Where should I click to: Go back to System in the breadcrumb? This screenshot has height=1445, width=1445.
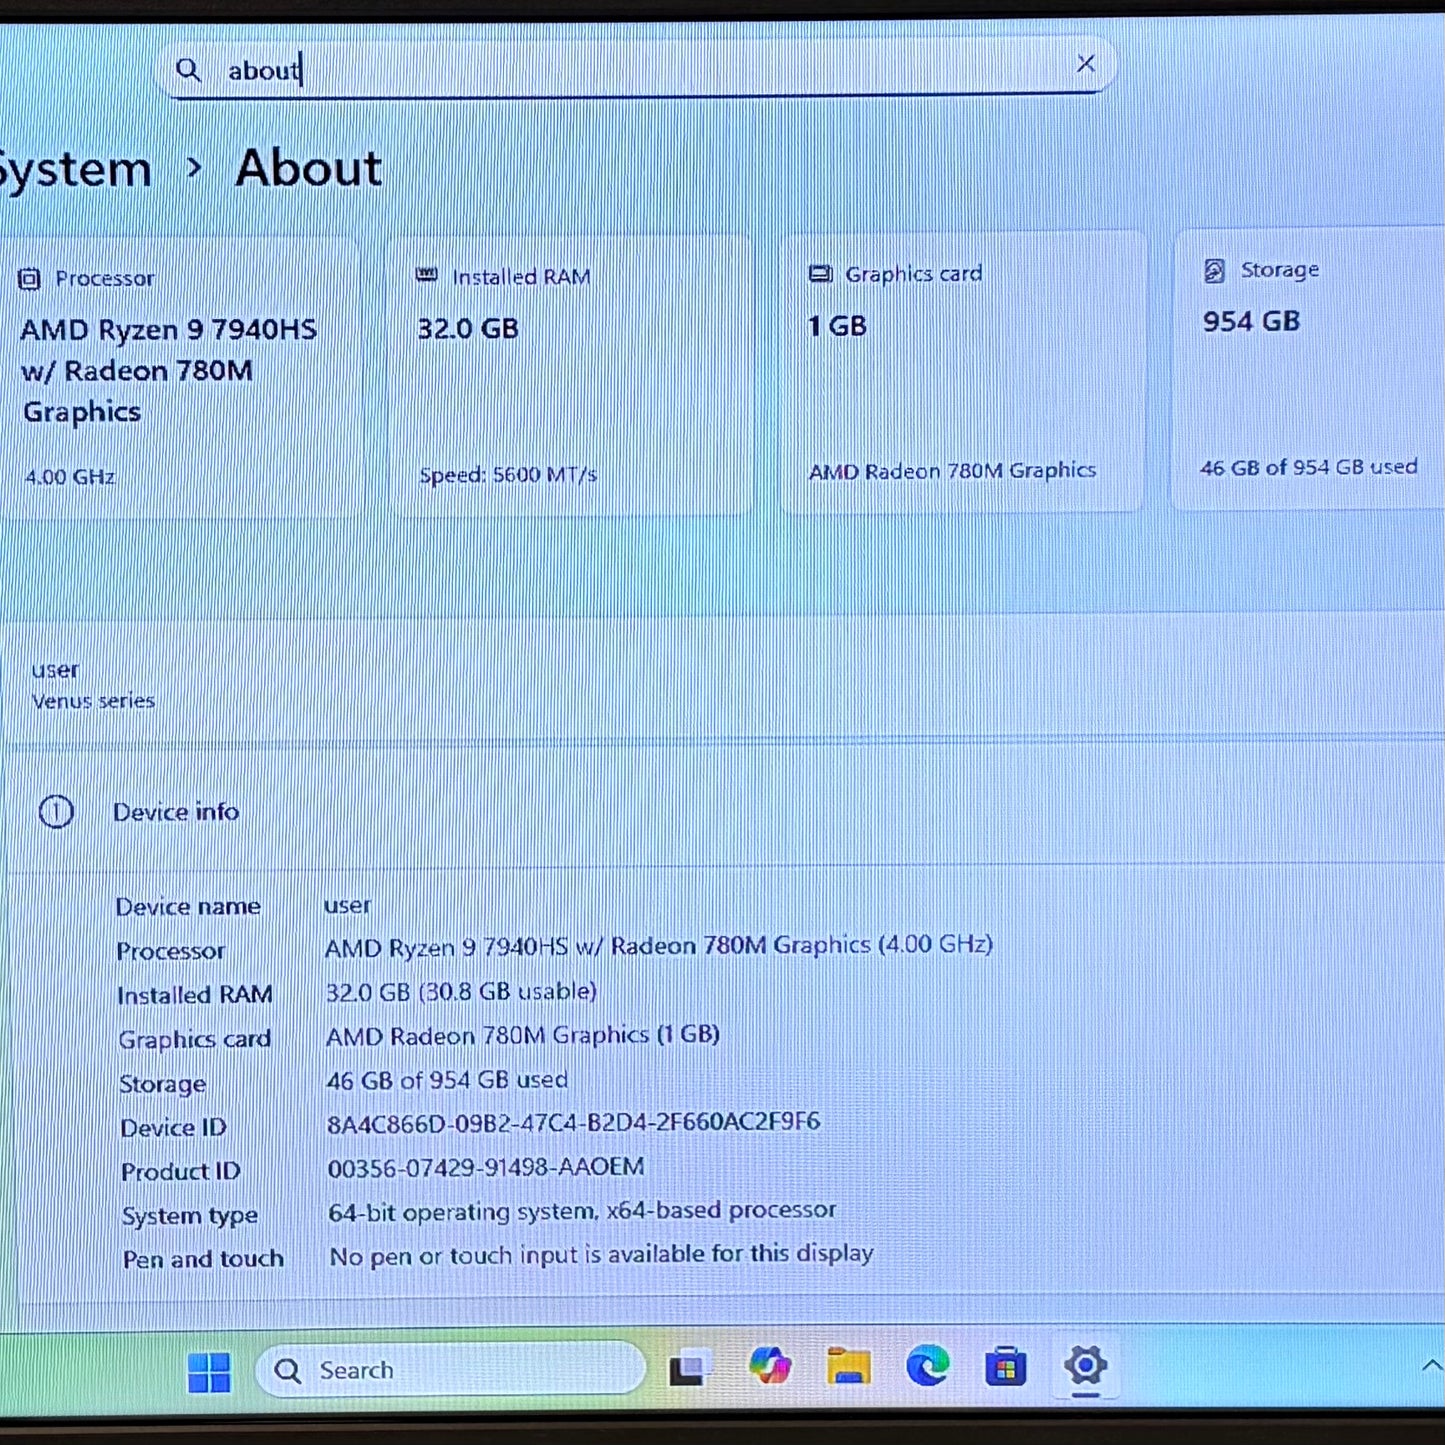tap(74, 170)
